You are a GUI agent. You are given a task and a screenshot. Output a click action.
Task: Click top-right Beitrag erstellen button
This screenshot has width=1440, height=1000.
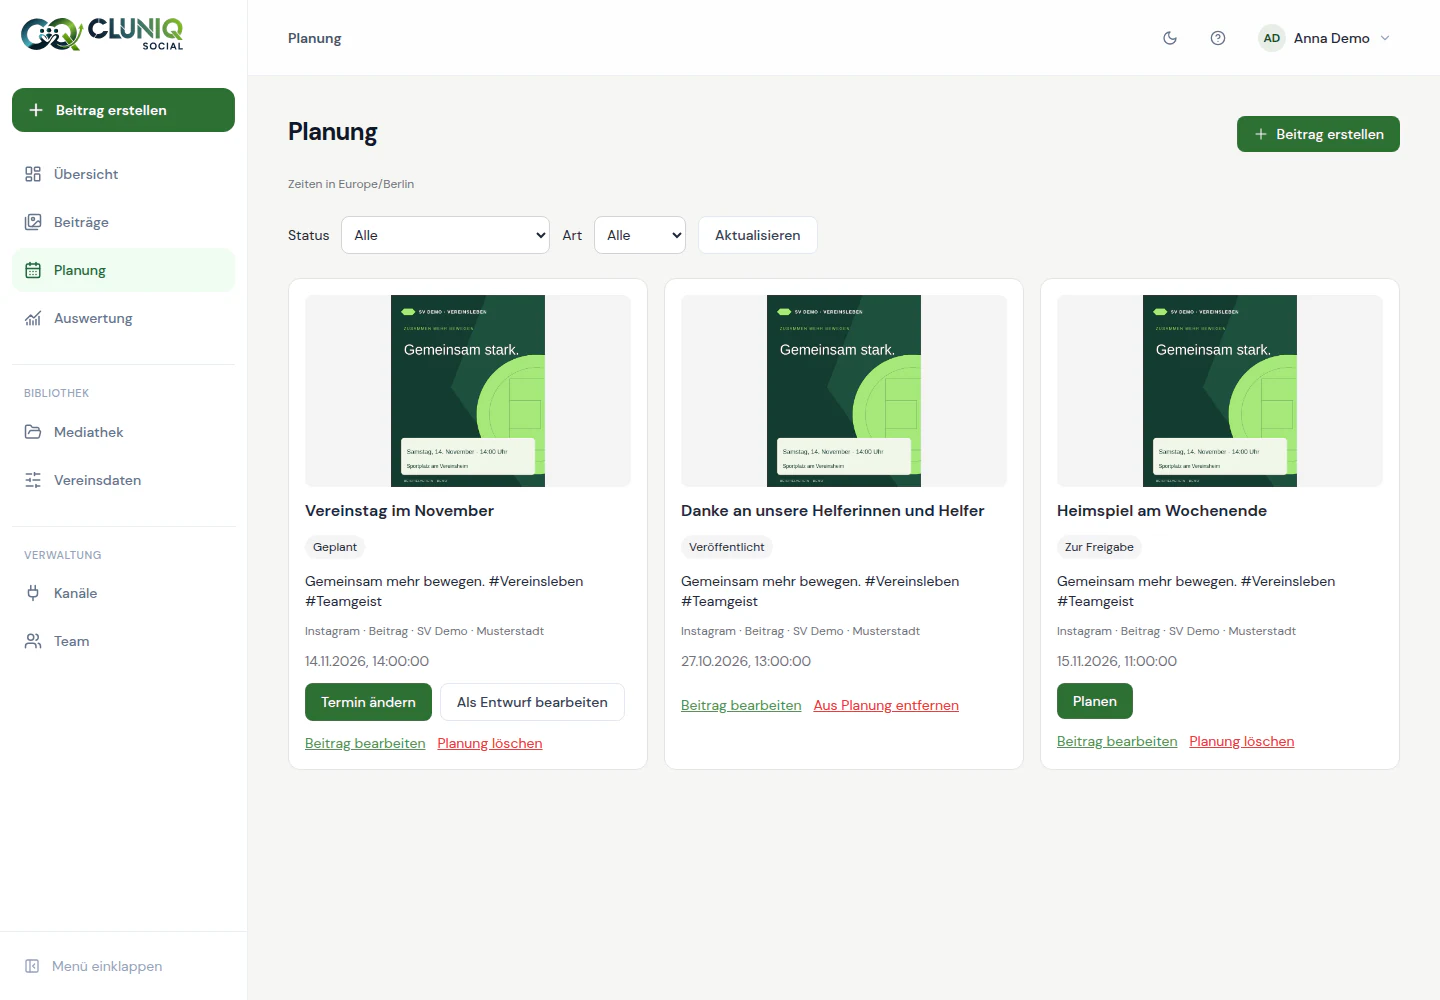(x=1318, y=134)
